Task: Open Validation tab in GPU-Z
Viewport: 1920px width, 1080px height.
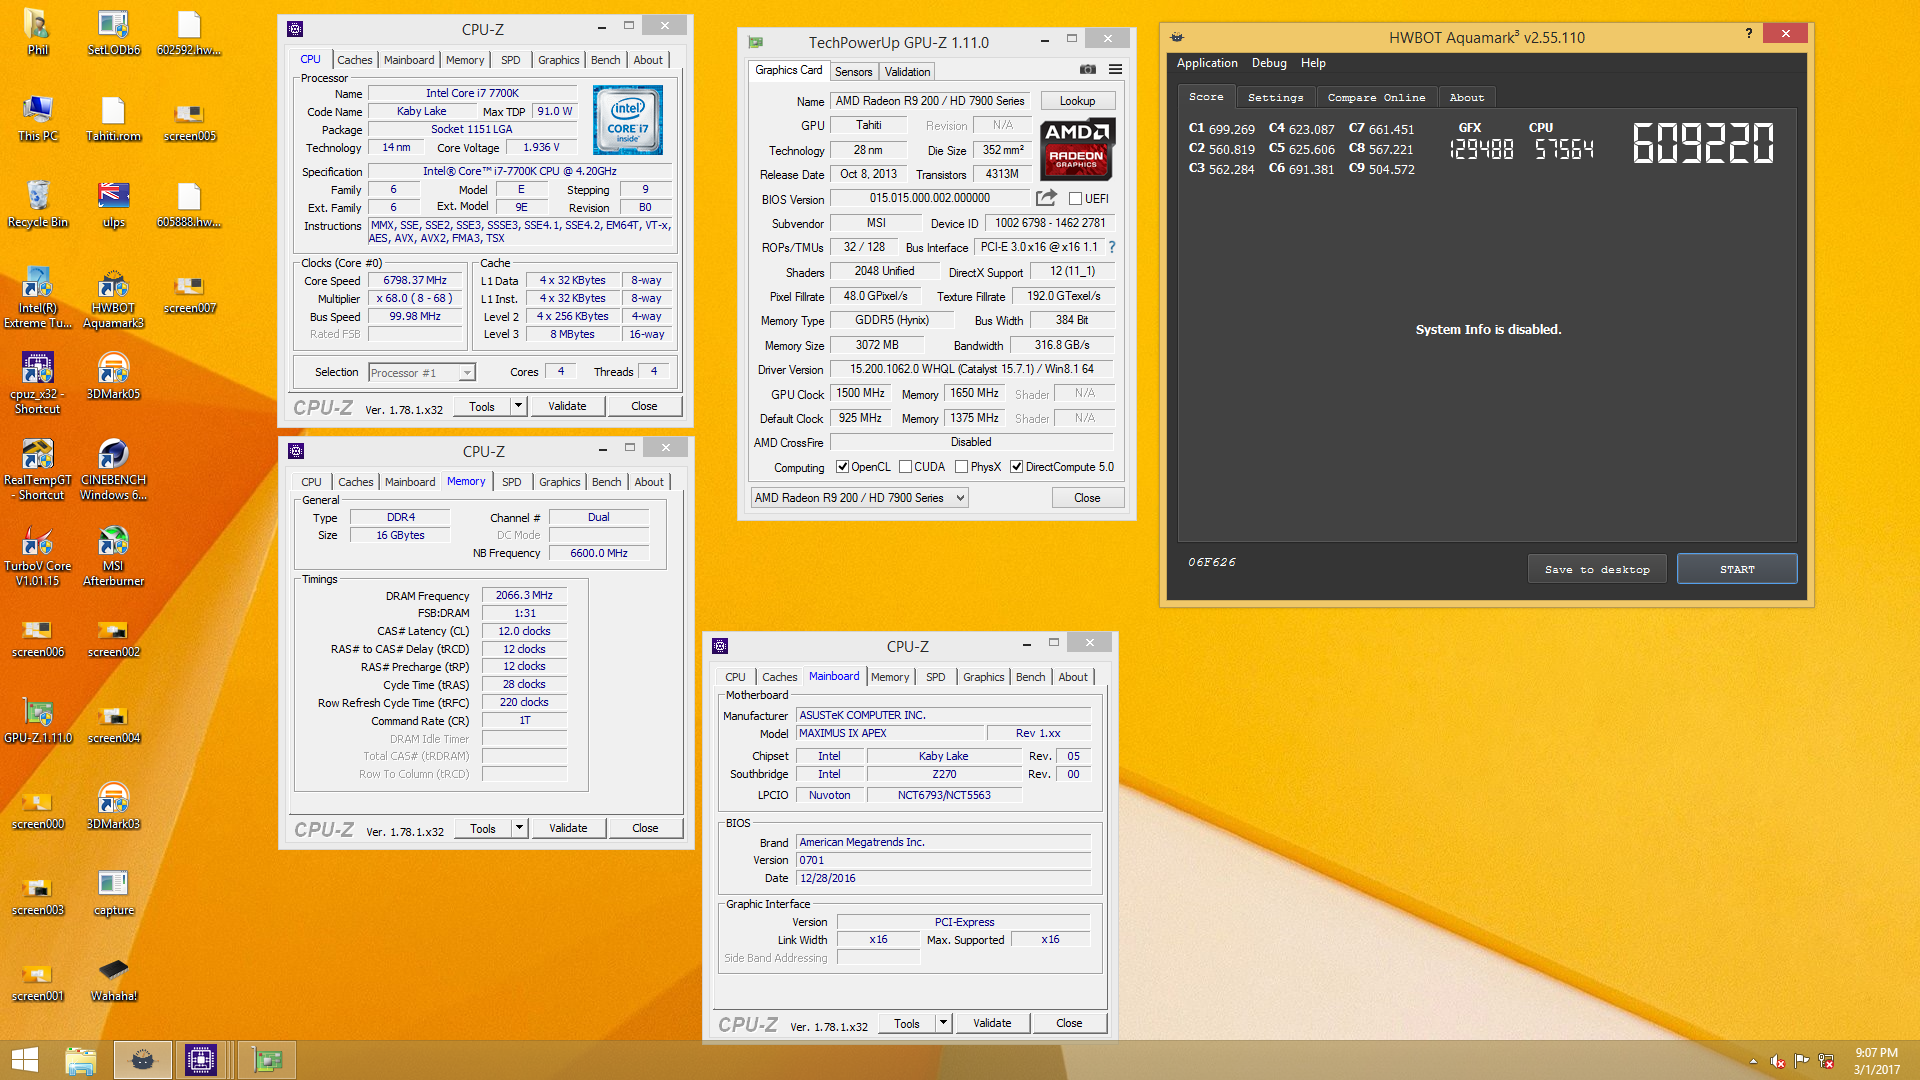Action: point(907,72)
